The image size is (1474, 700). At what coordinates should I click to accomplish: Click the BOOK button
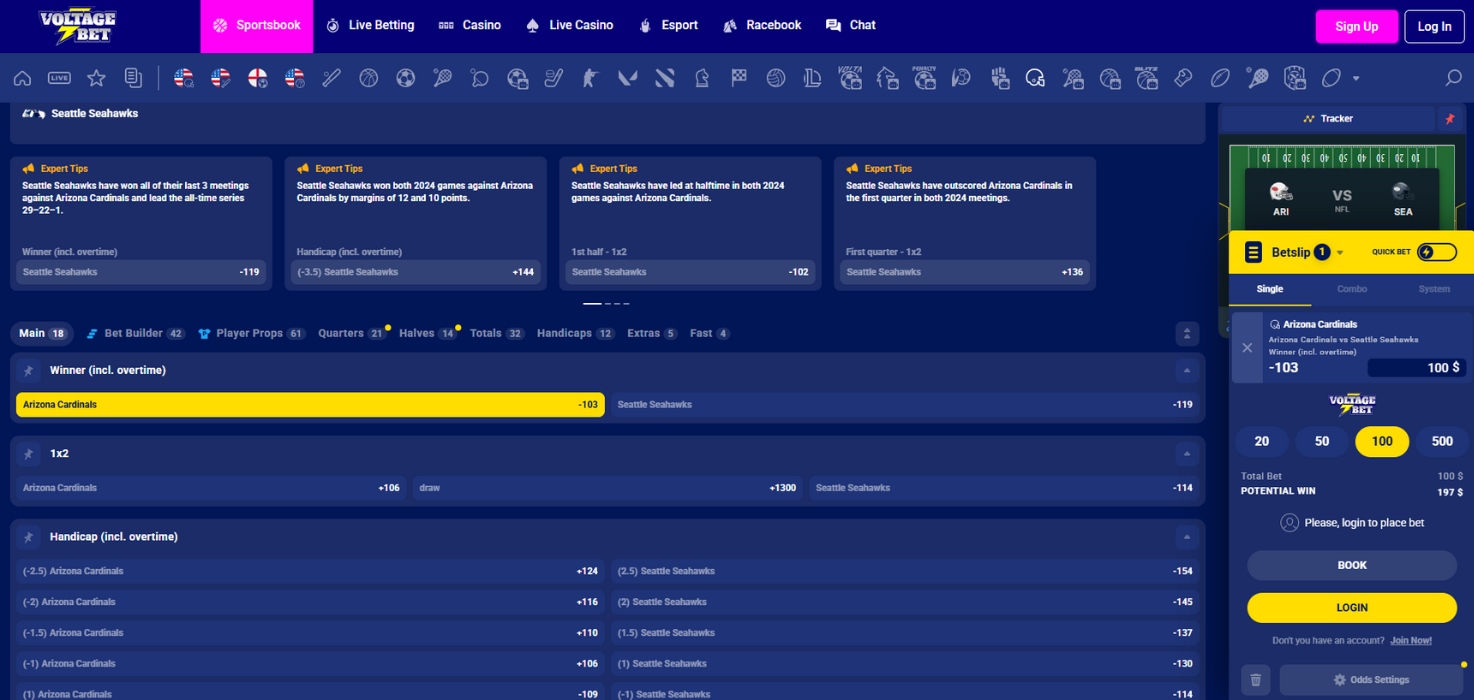[1352, 565]
